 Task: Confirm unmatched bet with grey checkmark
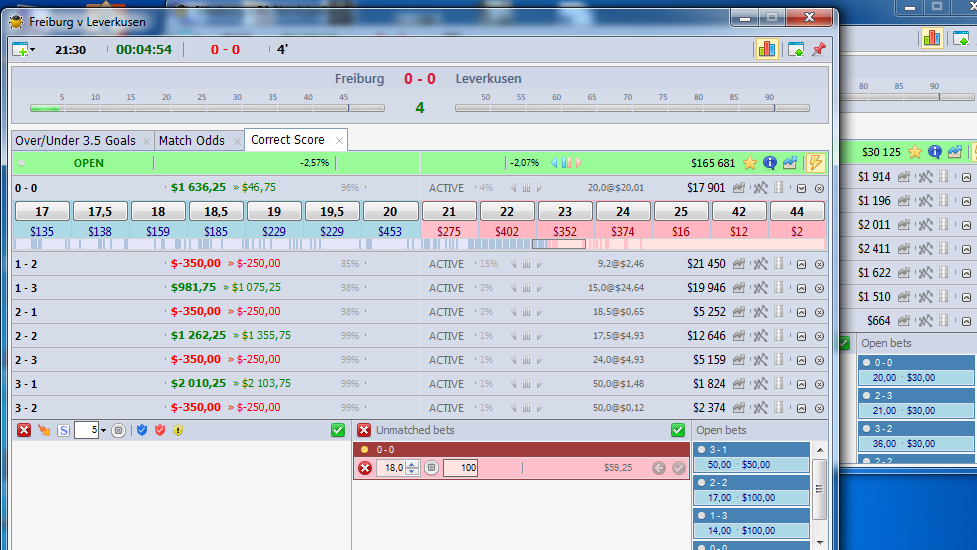pyautogui.click(x=679, y=468)
